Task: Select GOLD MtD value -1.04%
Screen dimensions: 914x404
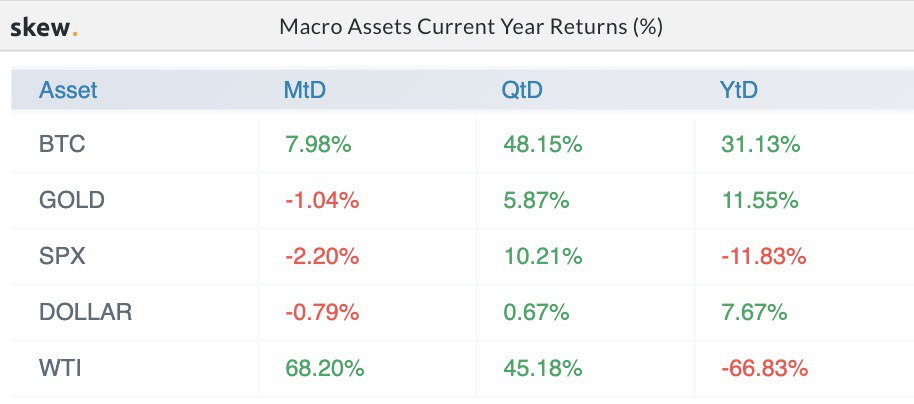Action: coord(321,201)
